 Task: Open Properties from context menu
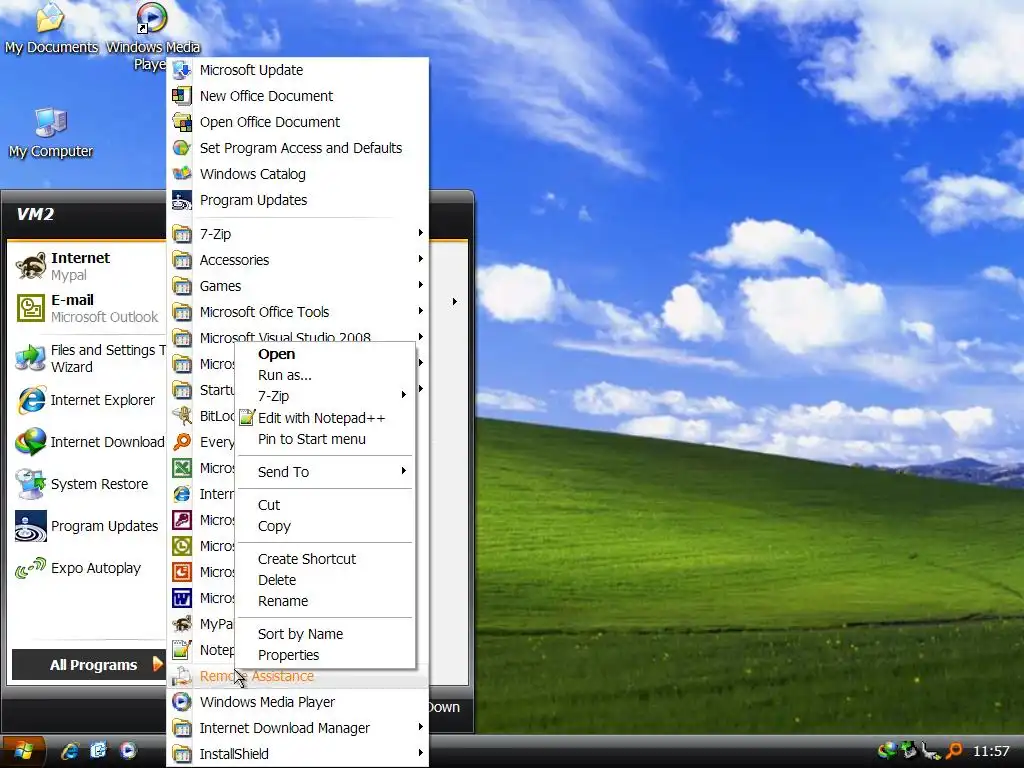pyautogui.click(x=325, y=655)
